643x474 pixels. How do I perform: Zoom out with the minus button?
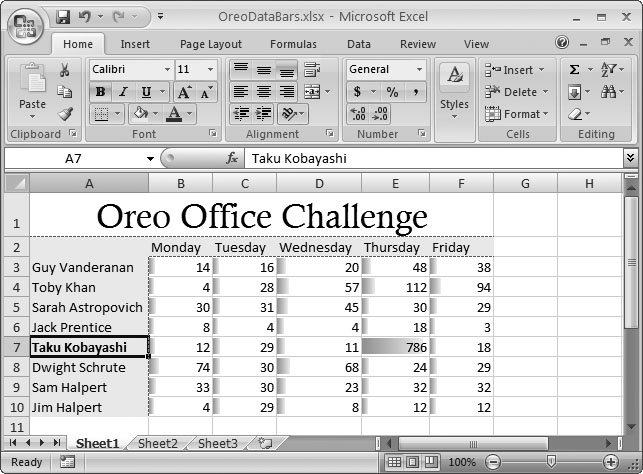pos(493,462)
